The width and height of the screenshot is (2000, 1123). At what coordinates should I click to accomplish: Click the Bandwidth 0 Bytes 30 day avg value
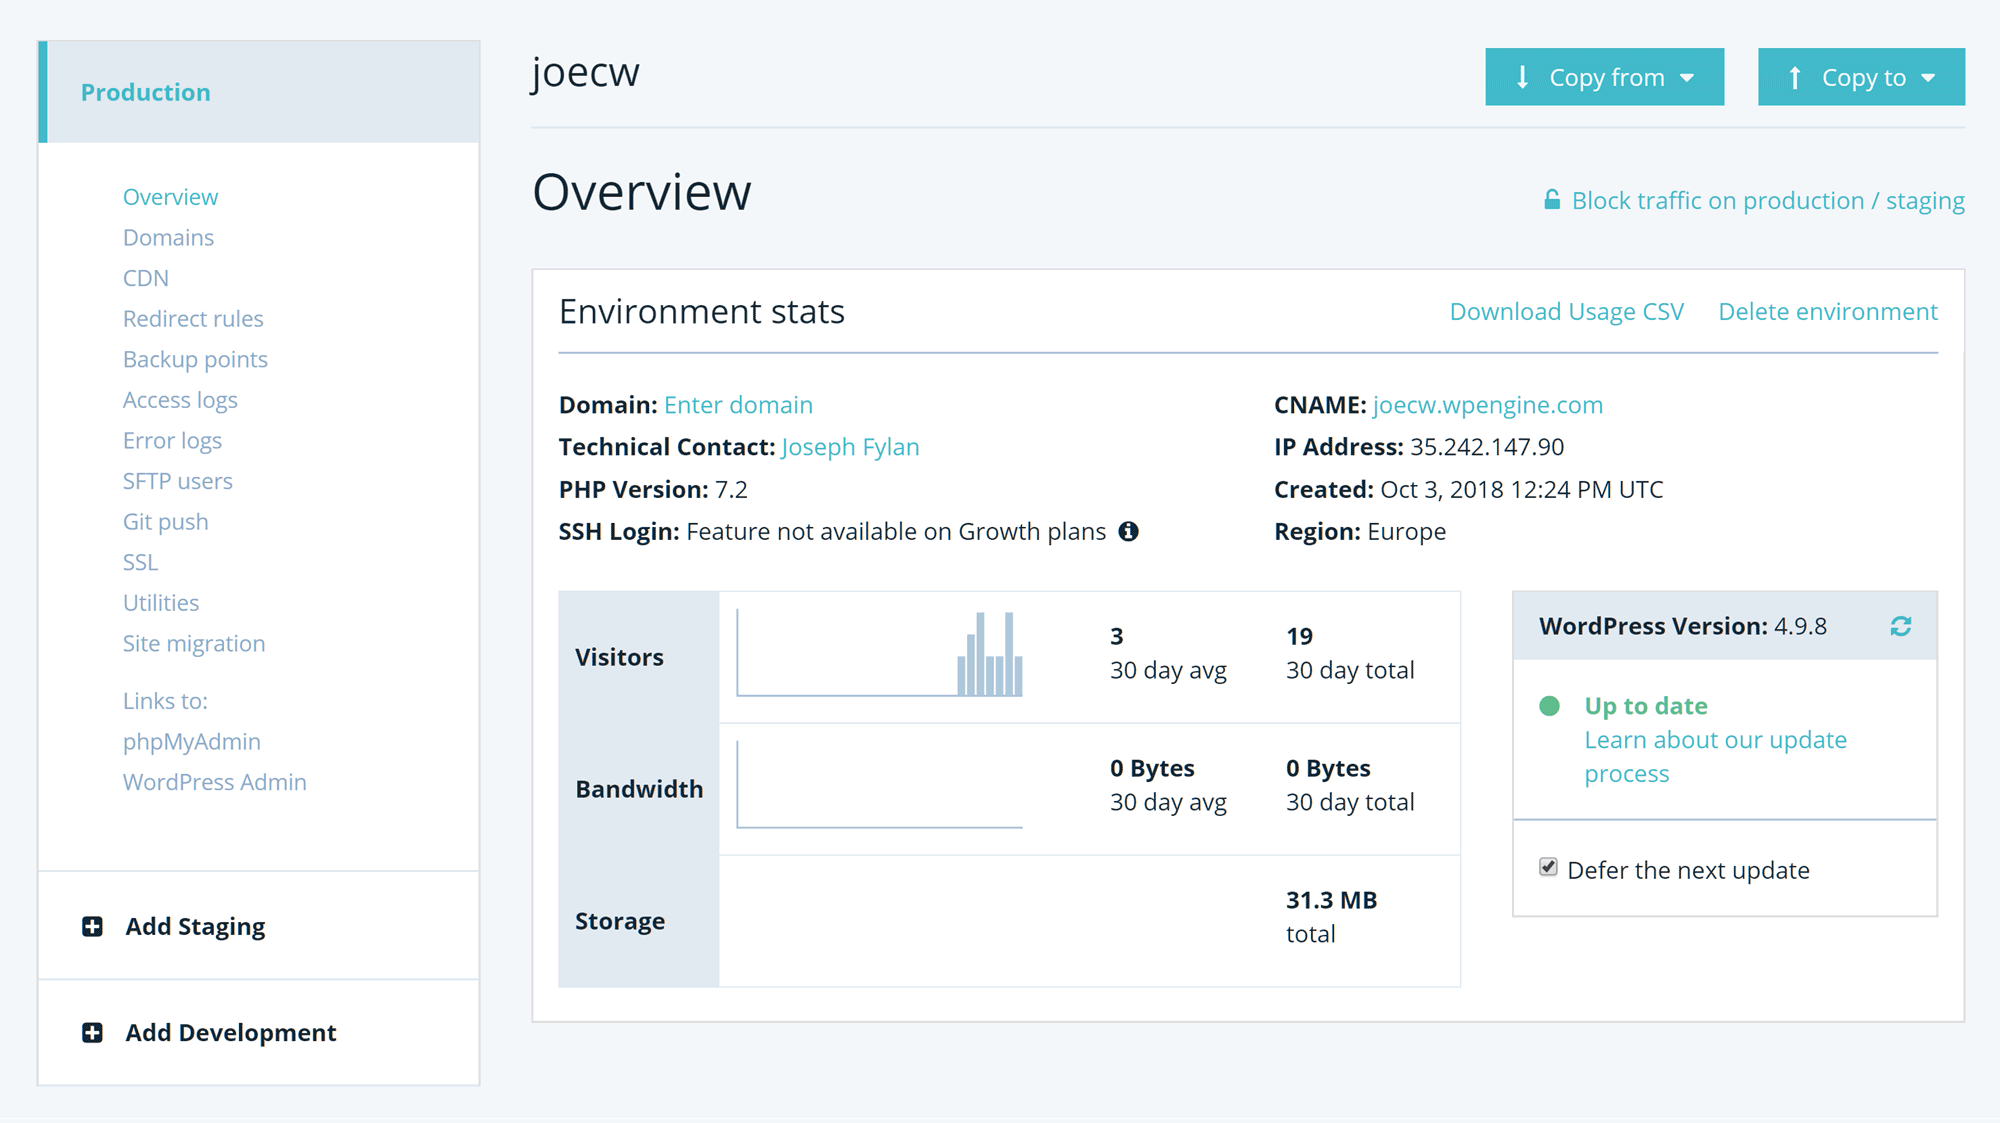pos(1168,785)
